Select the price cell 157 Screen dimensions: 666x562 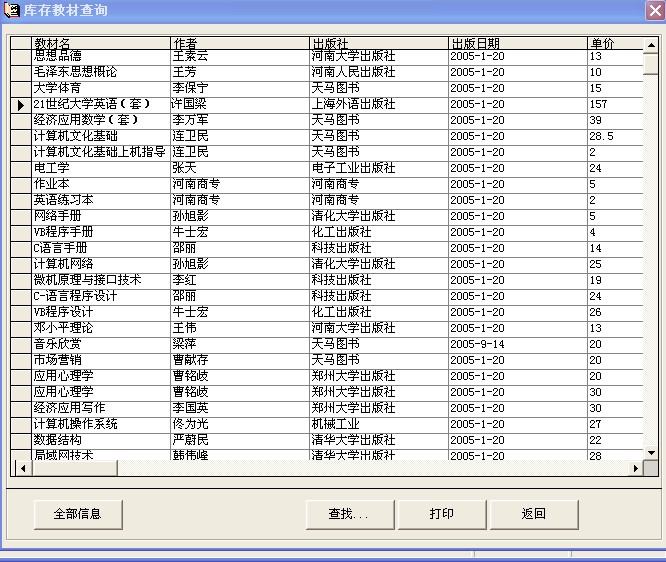(x=615, y=104)
